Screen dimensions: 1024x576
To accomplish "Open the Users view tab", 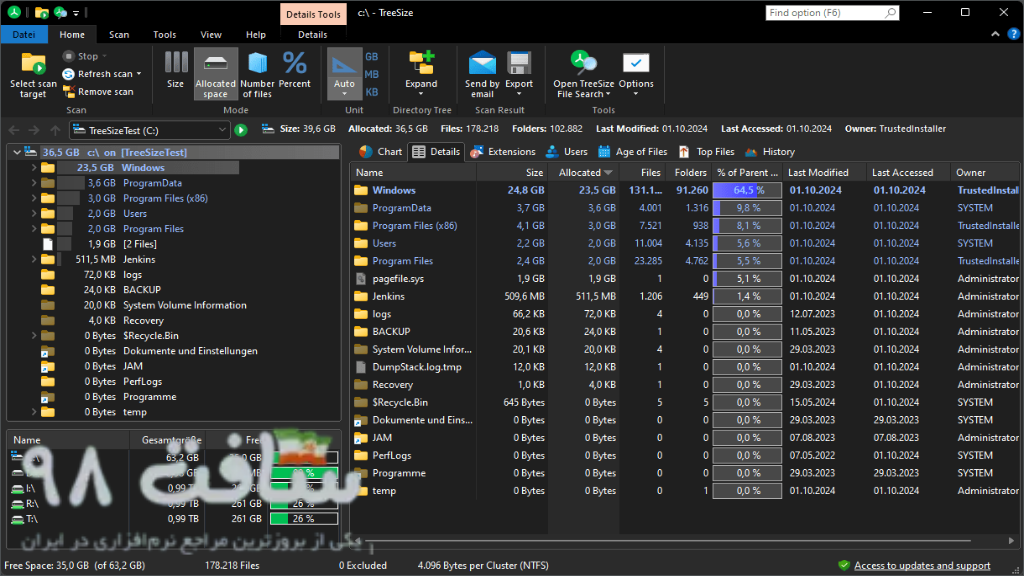I will 566,152.
